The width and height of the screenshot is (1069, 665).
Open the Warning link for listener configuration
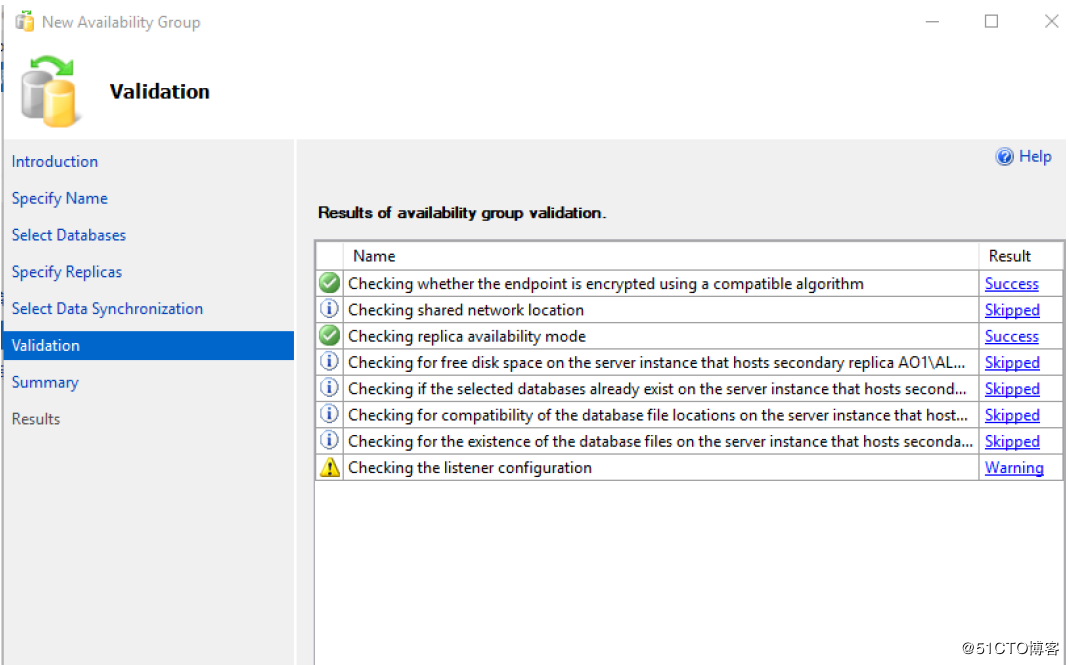click(1014, 468)
